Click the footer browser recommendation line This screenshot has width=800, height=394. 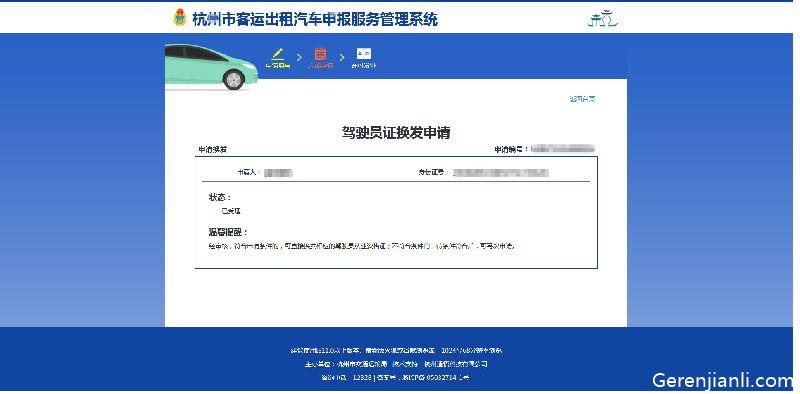(x=396, y=351)
